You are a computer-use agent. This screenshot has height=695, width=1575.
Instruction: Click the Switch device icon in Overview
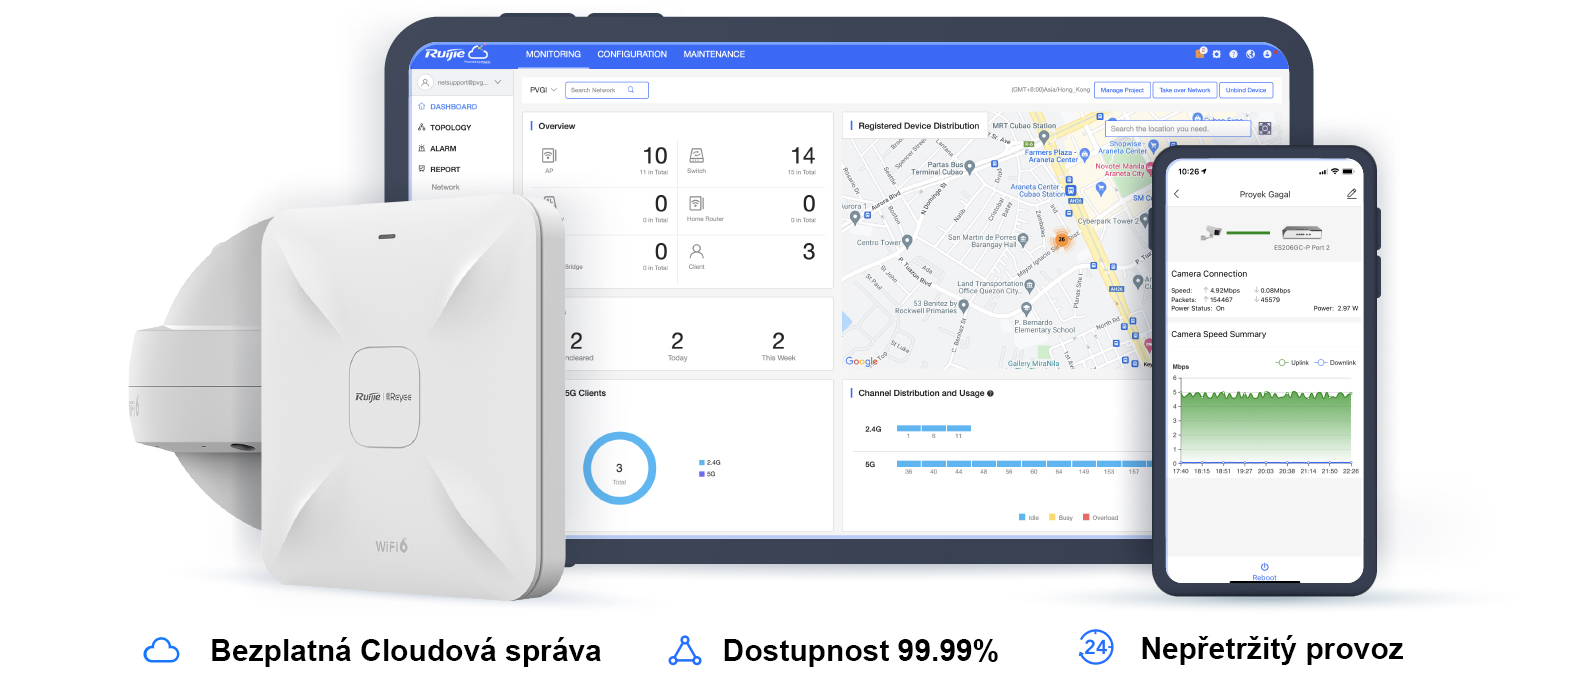[697, 155]
